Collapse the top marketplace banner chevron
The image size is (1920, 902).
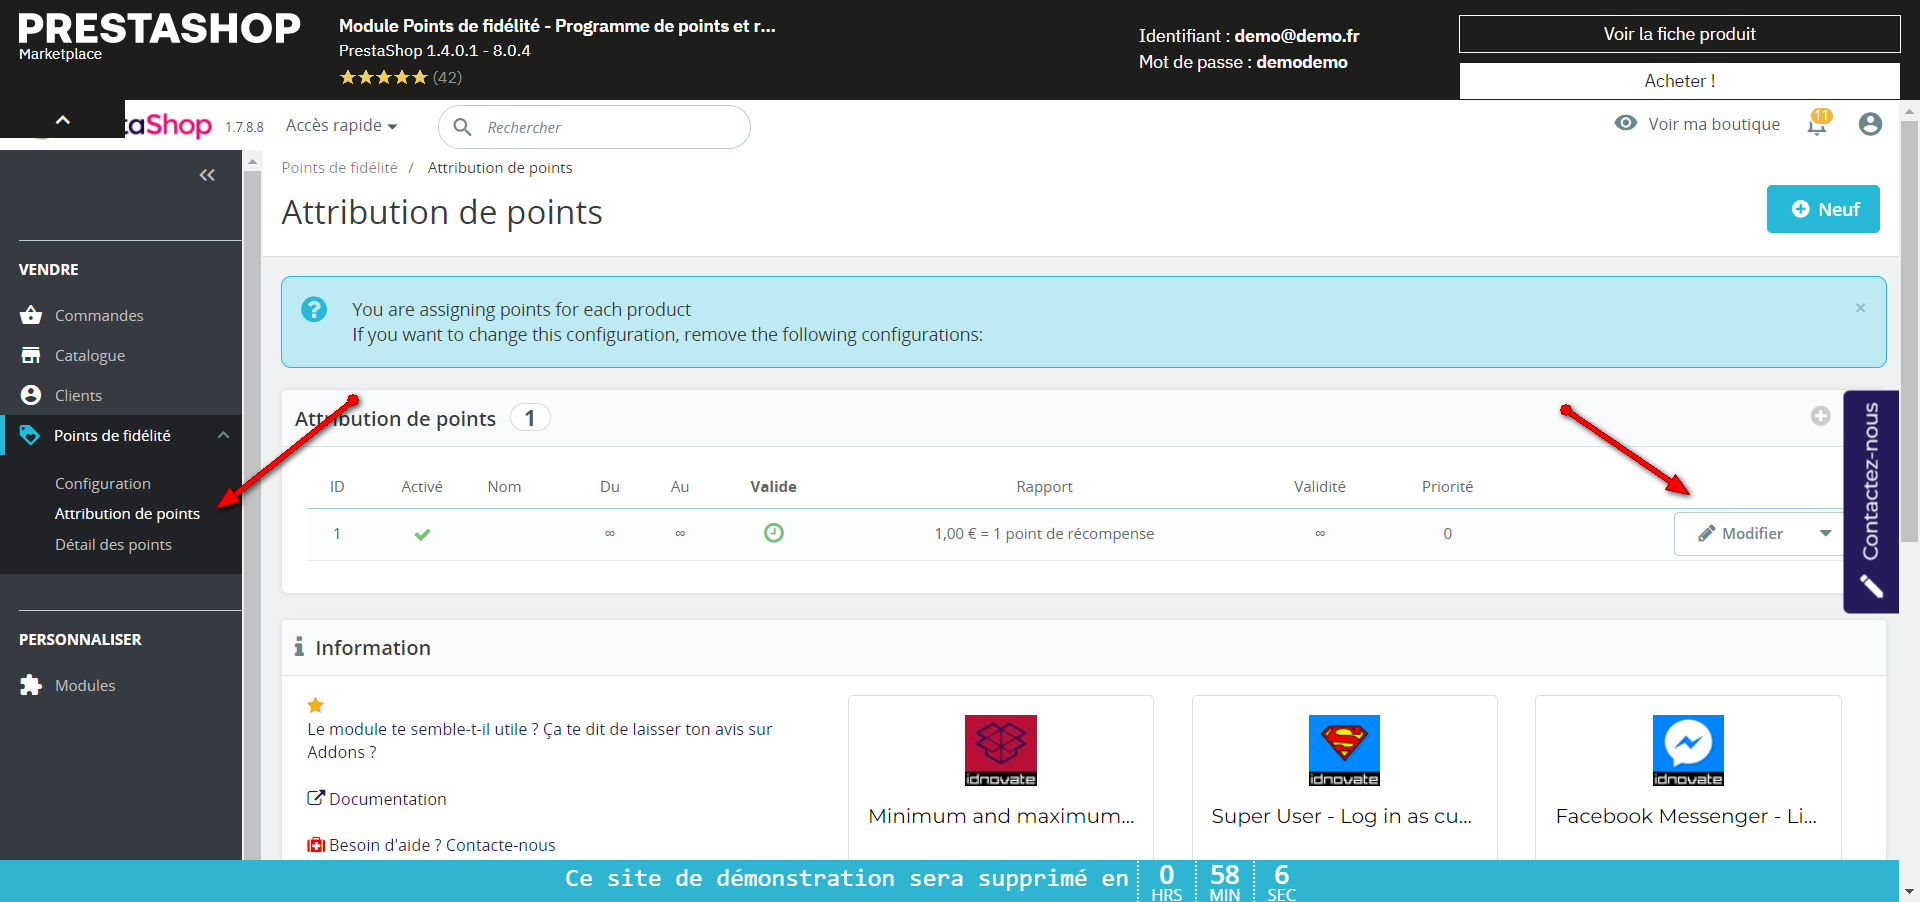pyautogui.click(x=63, y=120)
